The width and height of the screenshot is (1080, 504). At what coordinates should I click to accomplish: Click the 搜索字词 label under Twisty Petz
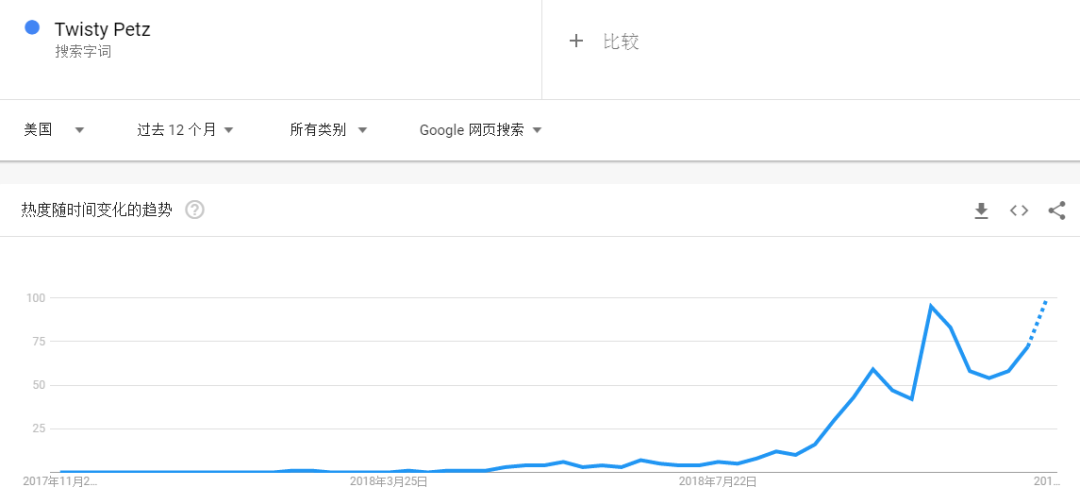click(x=83, y=52)
